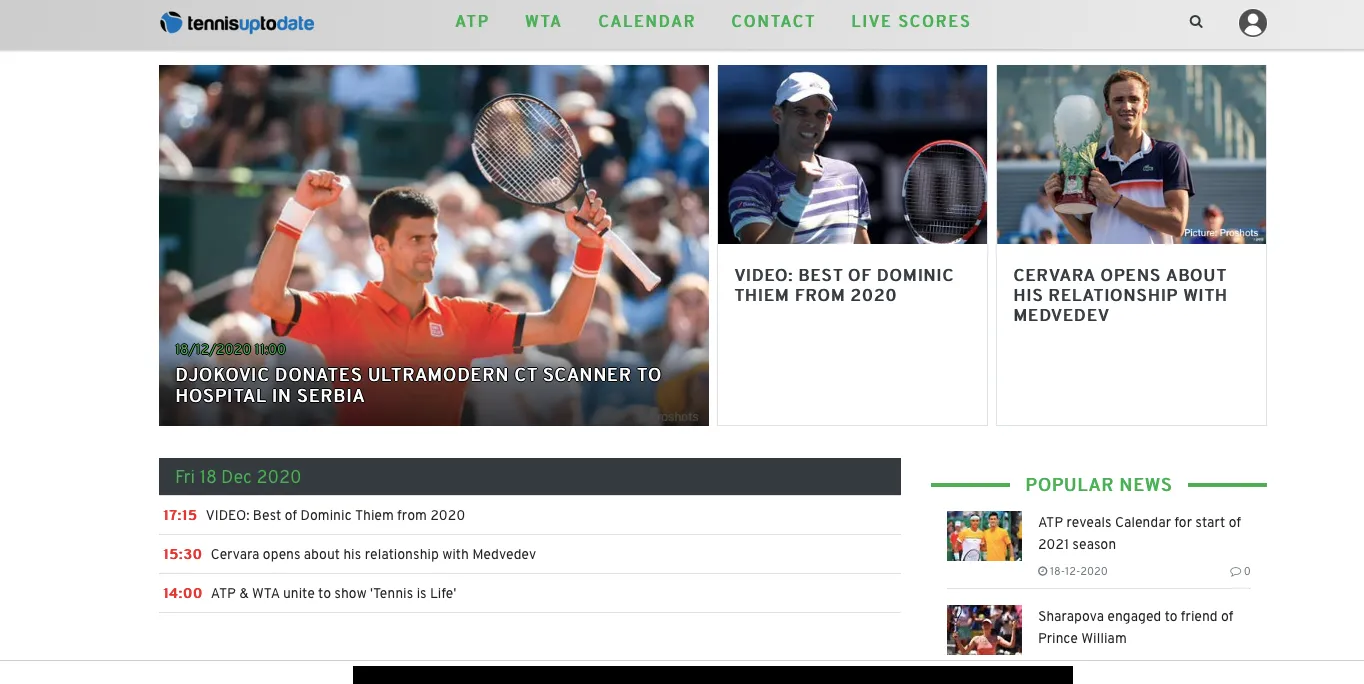Read the Cervara and Medvedev relationship story

tap(1120, 295)
